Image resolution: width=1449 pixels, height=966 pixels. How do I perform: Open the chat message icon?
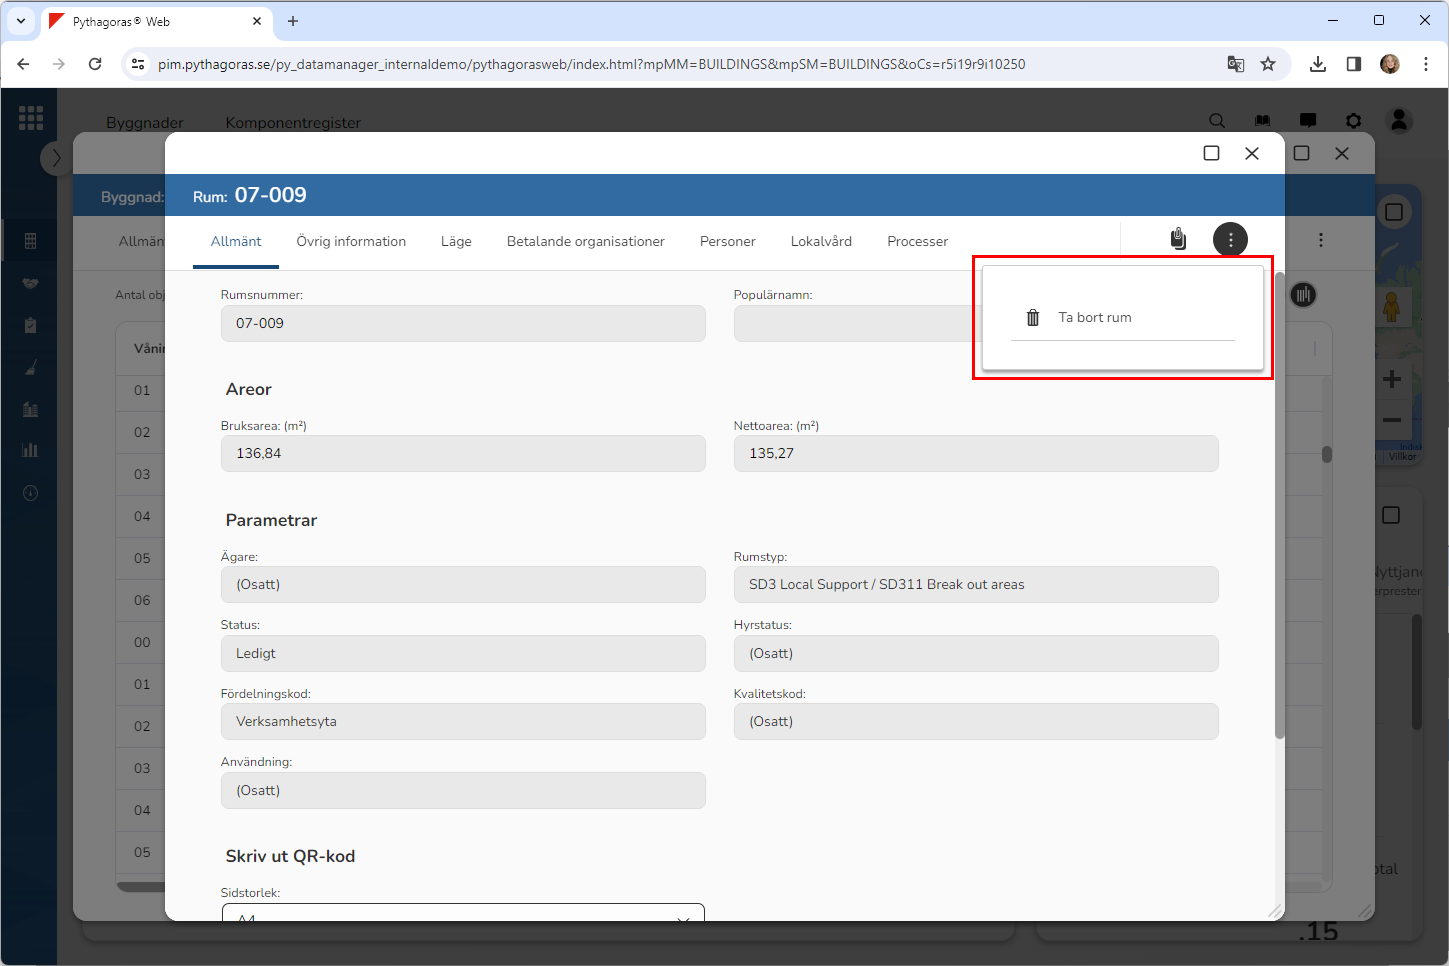click(x=1307, y=121)
